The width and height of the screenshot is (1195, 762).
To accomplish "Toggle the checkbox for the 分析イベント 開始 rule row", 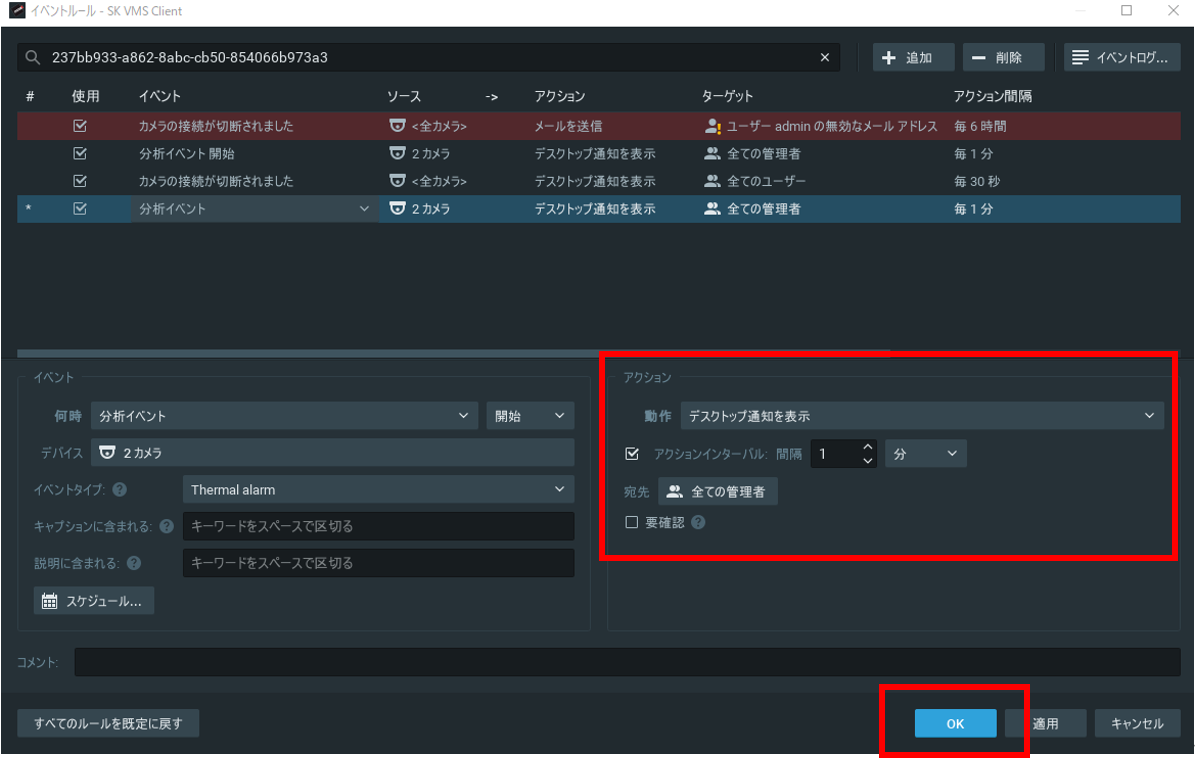I will [80, 153].
